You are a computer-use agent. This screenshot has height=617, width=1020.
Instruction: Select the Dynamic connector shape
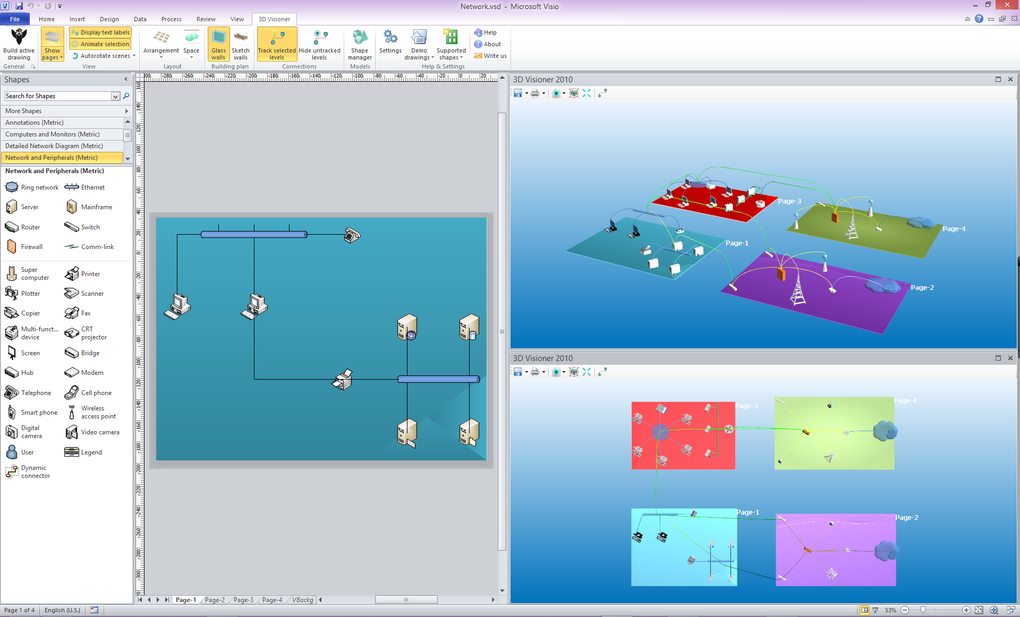click(28, 472)
